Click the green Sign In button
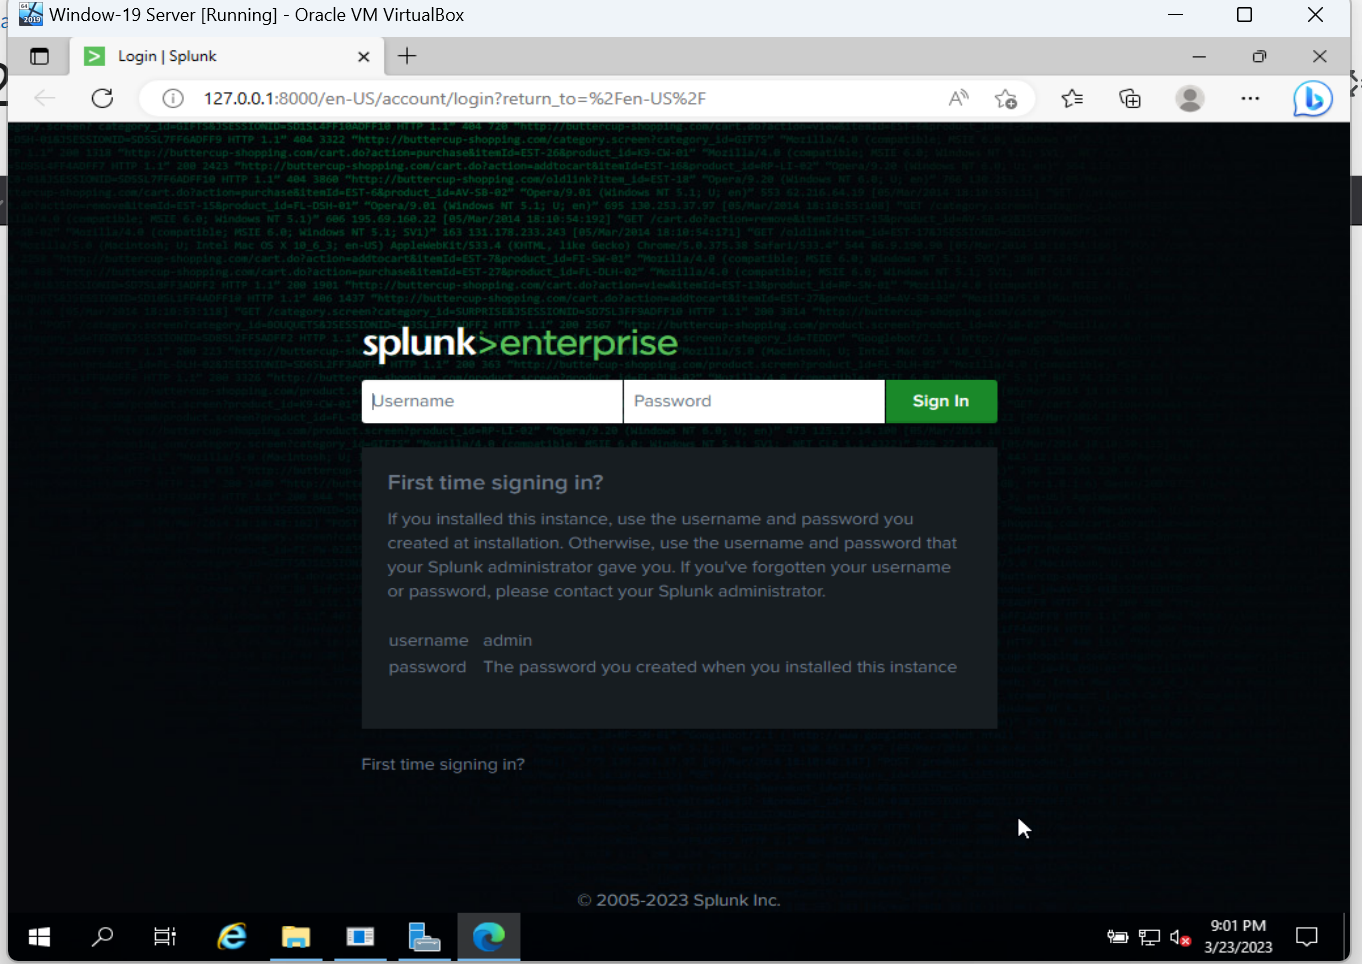This screenshot has height=964, width=1362. 941,401
